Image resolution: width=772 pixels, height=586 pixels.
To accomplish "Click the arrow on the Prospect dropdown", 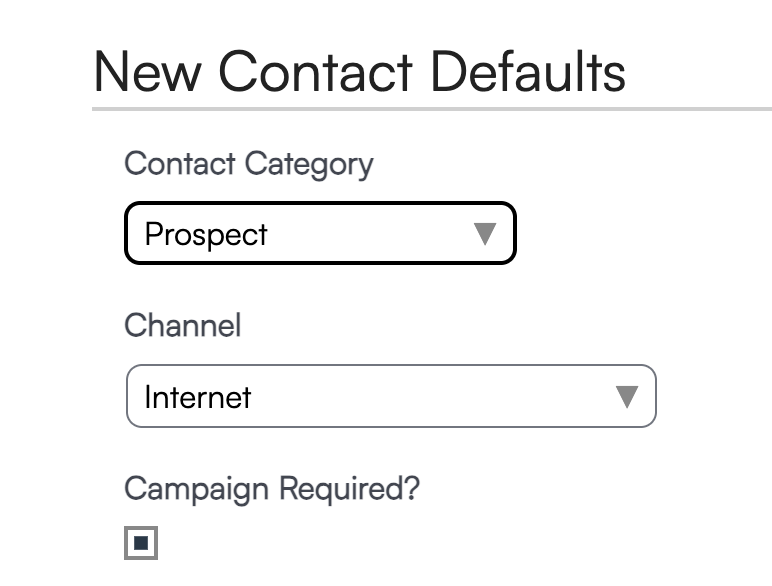I will (485, 234).
